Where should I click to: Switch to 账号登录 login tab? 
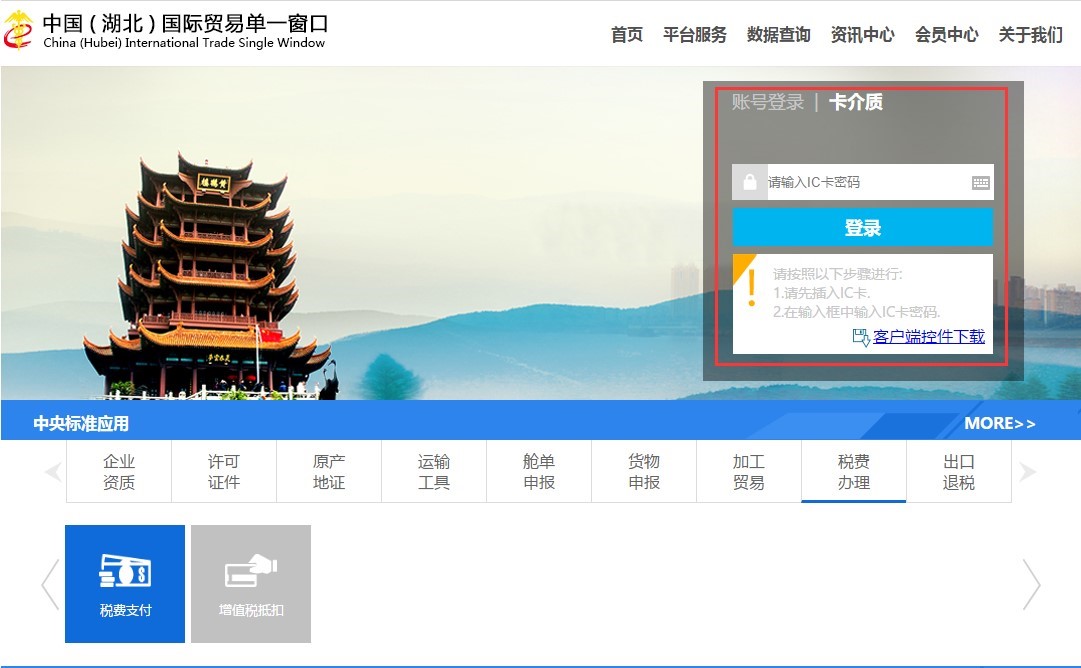coord(768,102)
